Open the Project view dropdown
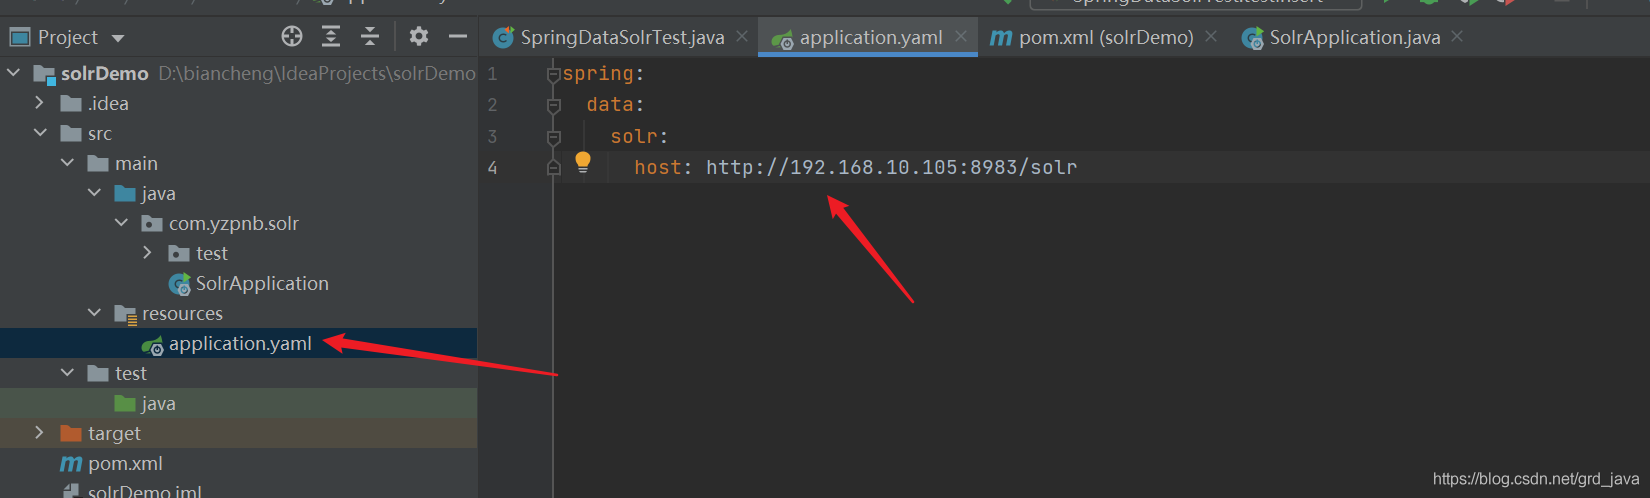The width and height of the screenshot is (1650, 498). [x=118, y=39]
